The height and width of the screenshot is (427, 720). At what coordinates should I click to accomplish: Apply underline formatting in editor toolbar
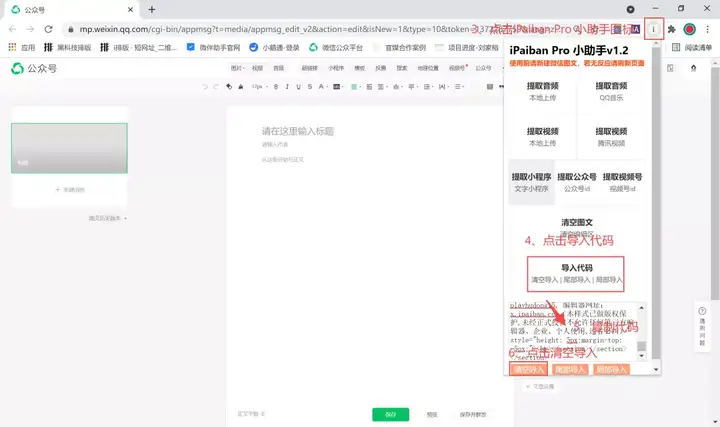click(298, 86)
